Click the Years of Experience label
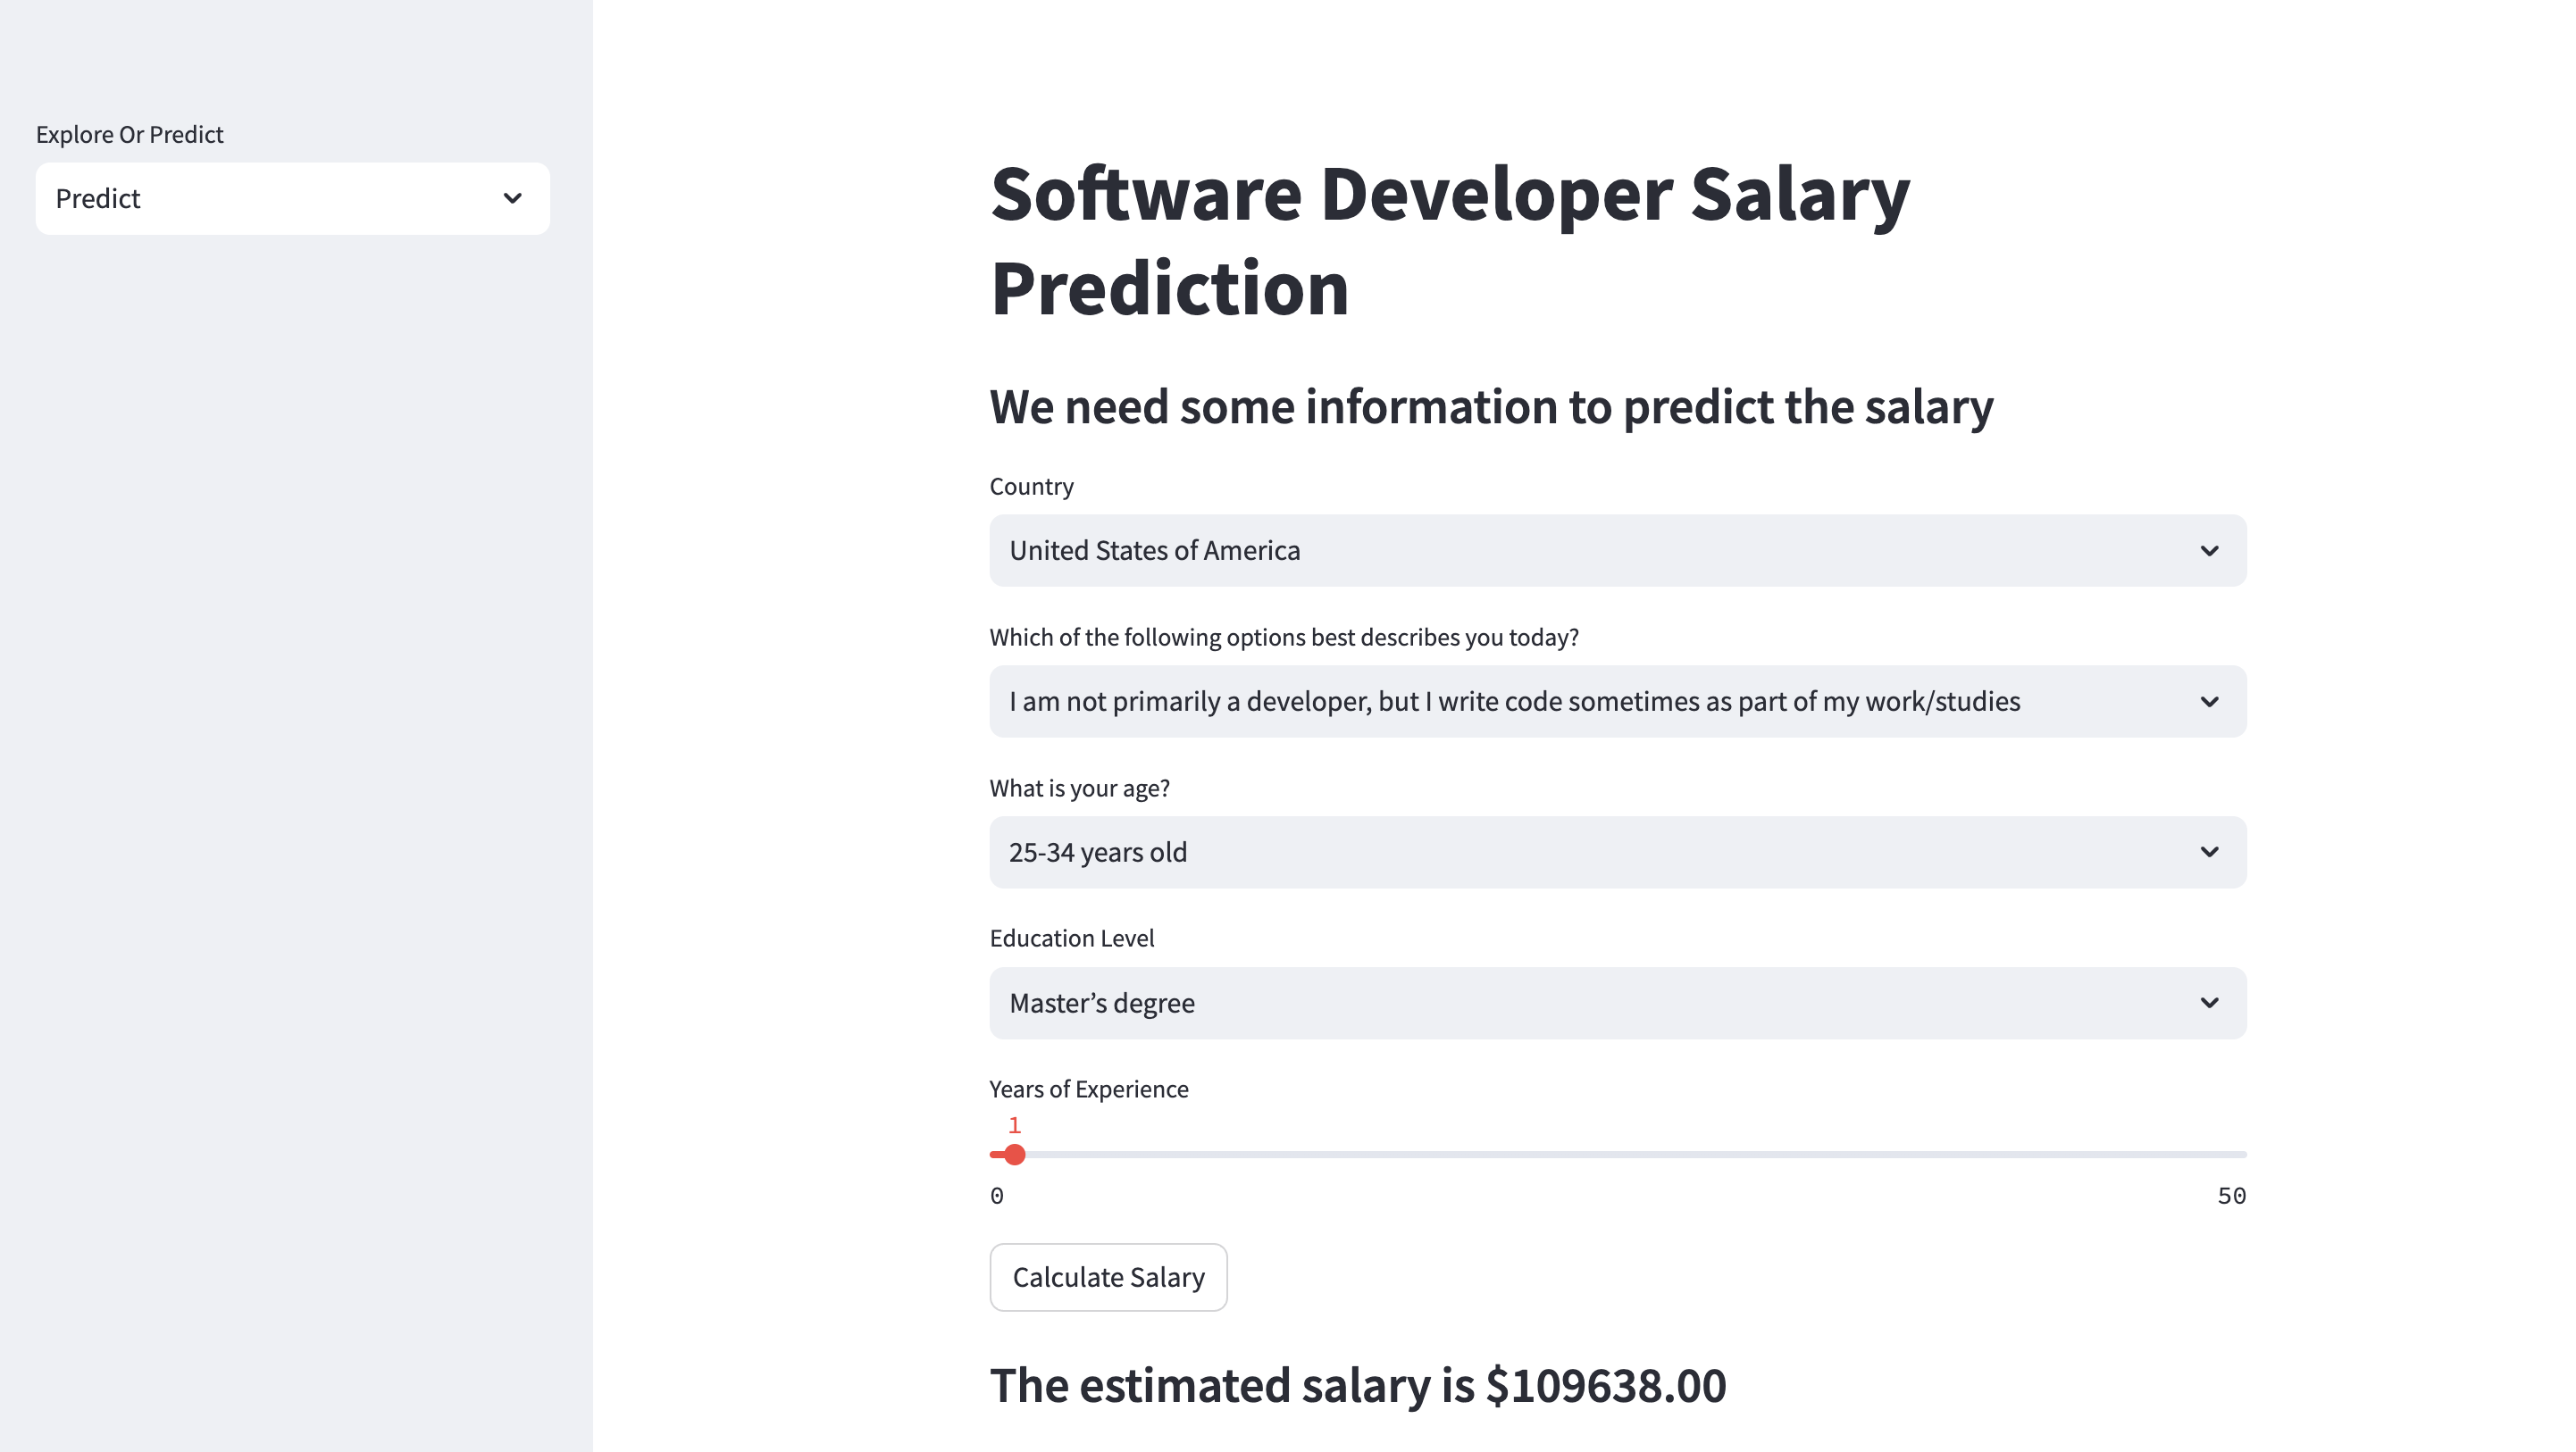The image size is (2576, 1452). click(1089, 1089)
